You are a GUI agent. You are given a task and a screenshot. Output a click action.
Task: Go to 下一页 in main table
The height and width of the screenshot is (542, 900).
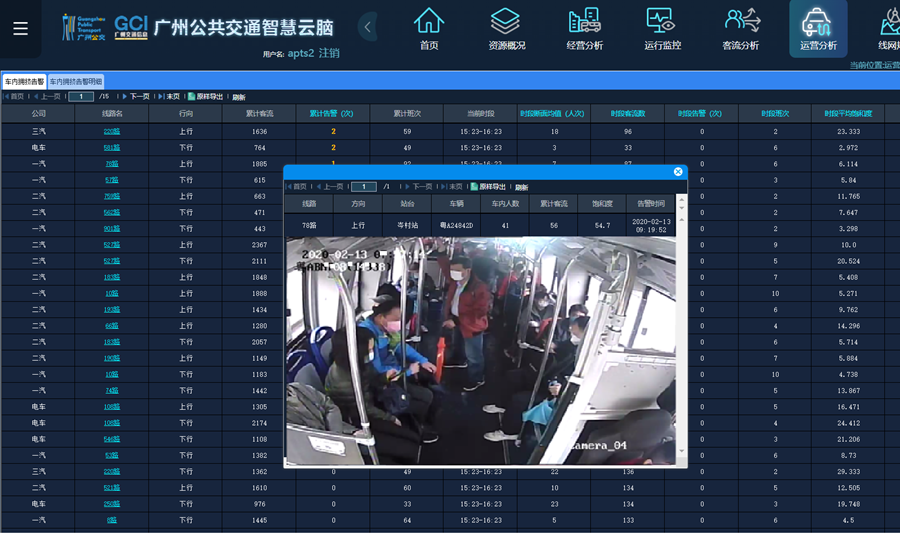pyautogui.click(x=138, y=97)
